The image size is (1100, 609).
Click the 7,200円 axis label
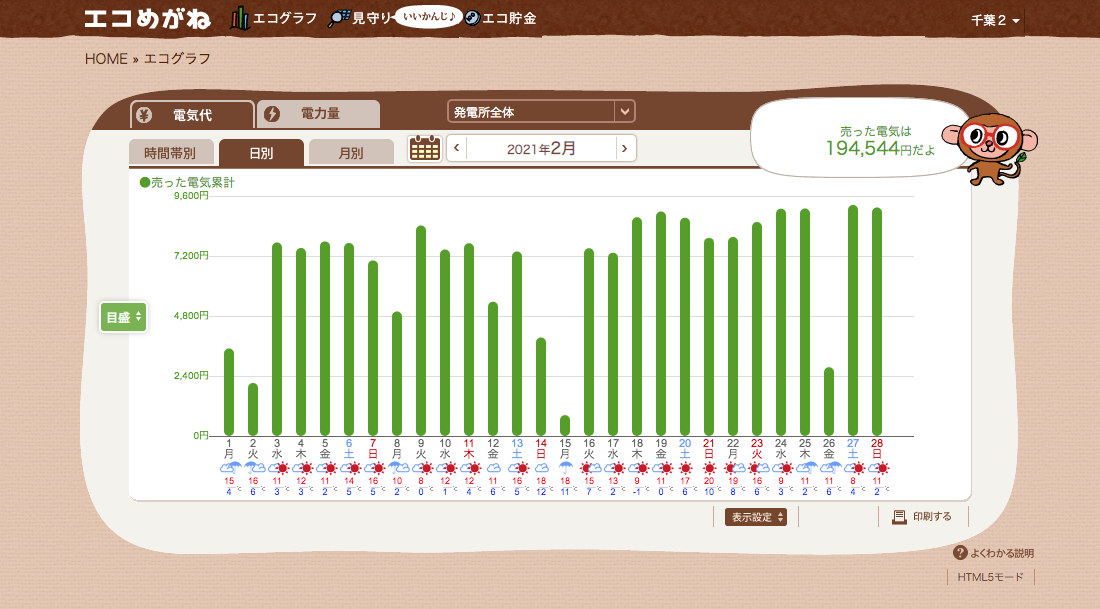[x=192, y=255]
